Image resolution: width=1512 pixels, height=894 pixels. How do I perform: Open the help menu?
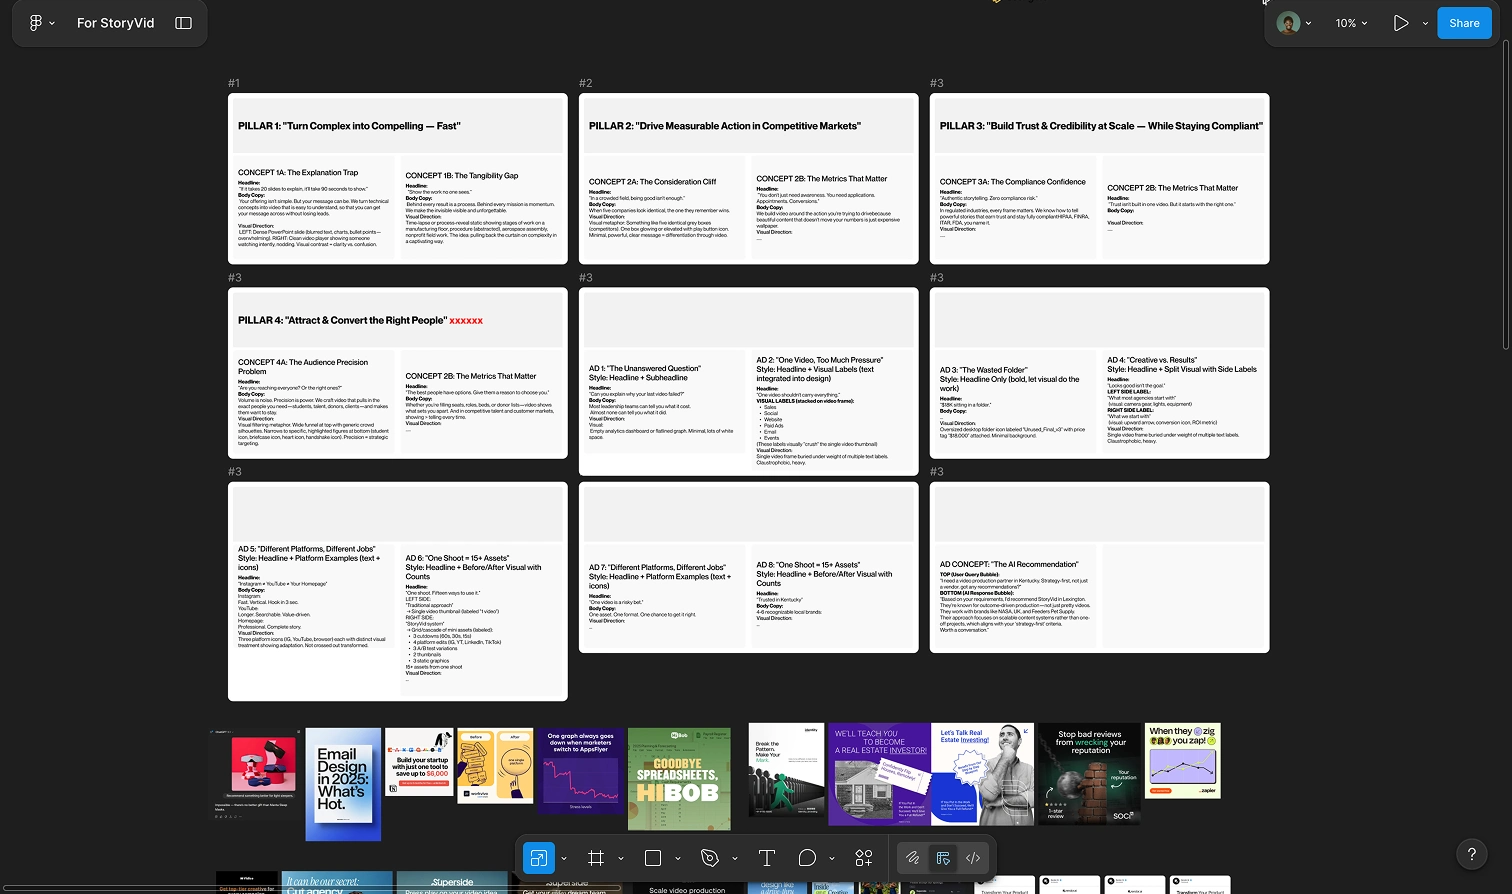tap(1472, 854)
